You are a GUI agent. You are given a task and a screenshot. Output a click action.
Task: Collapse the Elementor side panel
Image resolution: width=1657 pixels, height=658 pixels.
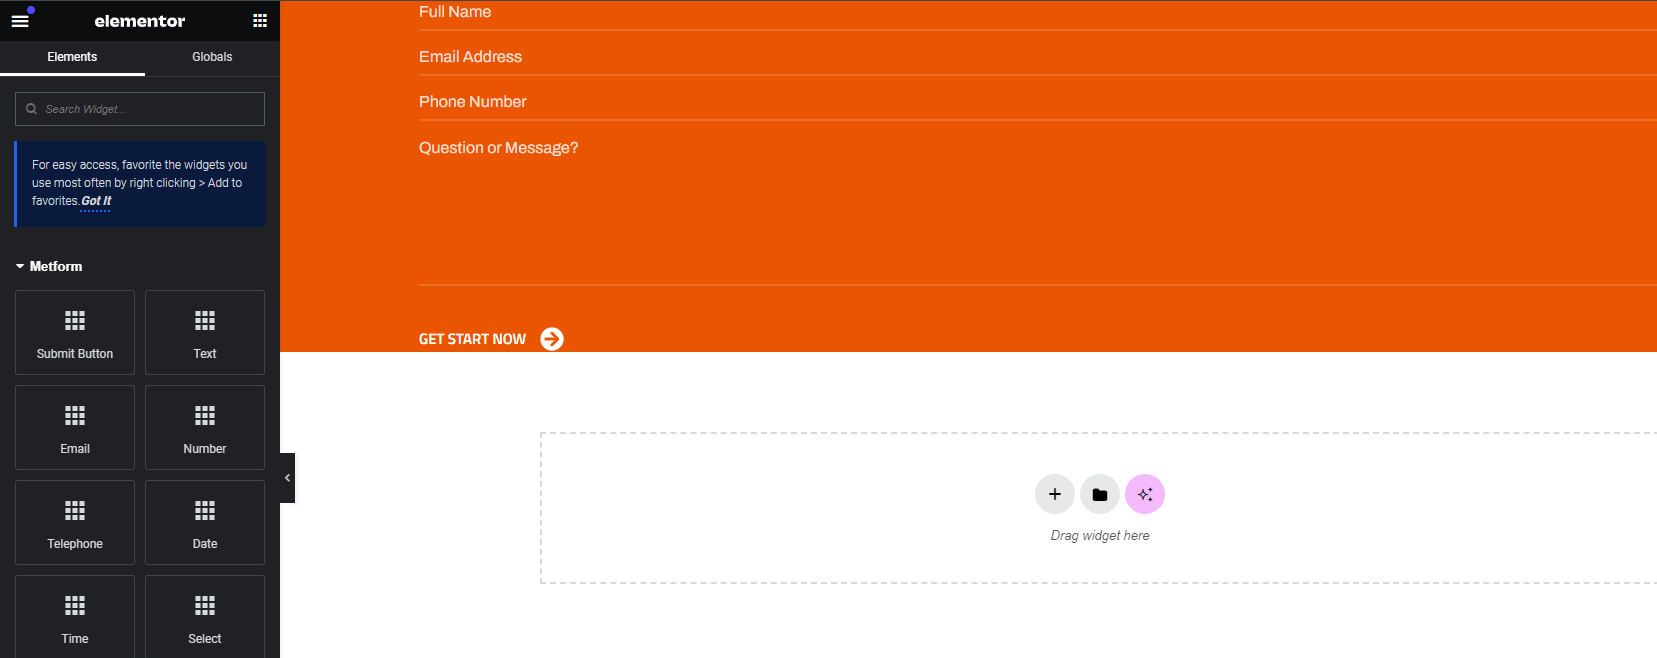click(x=287, y=478)
